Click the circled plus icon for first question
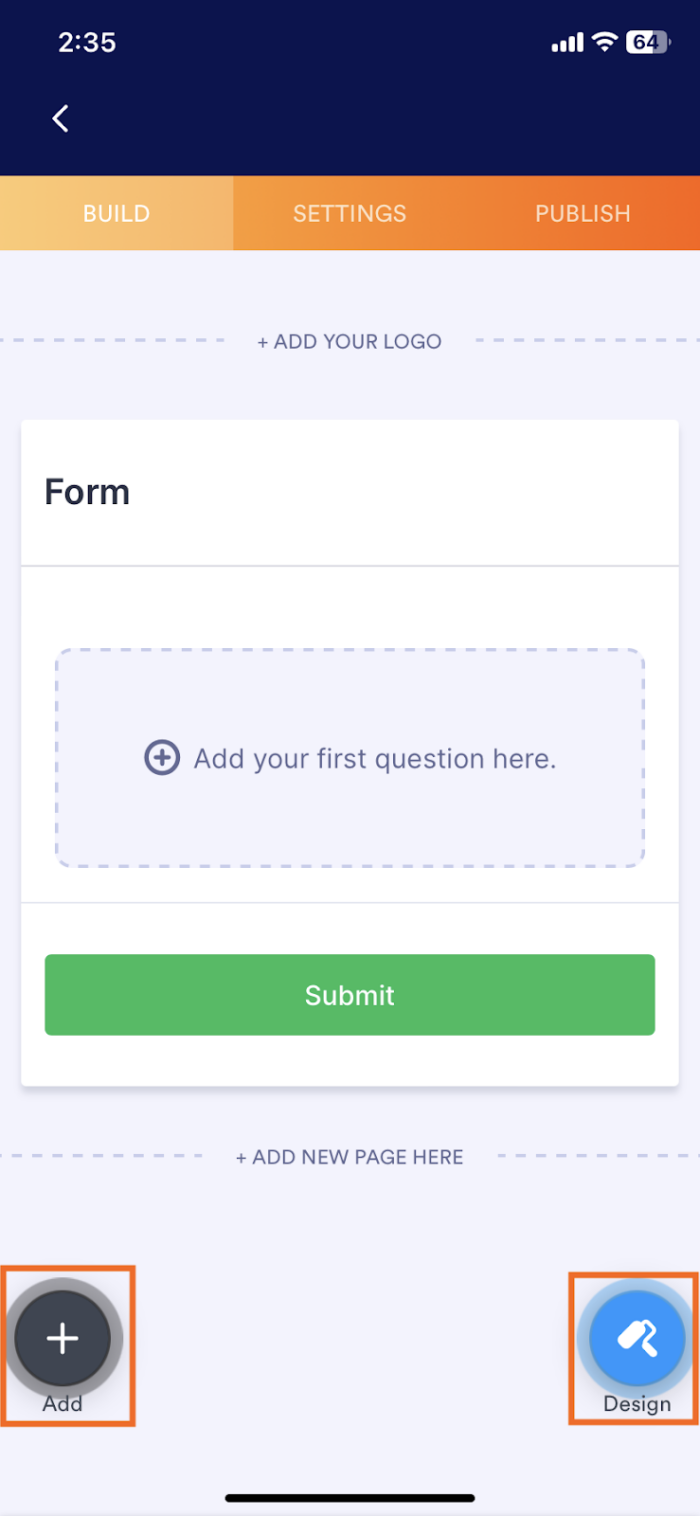700x1516 pixels. pos(162,758)
